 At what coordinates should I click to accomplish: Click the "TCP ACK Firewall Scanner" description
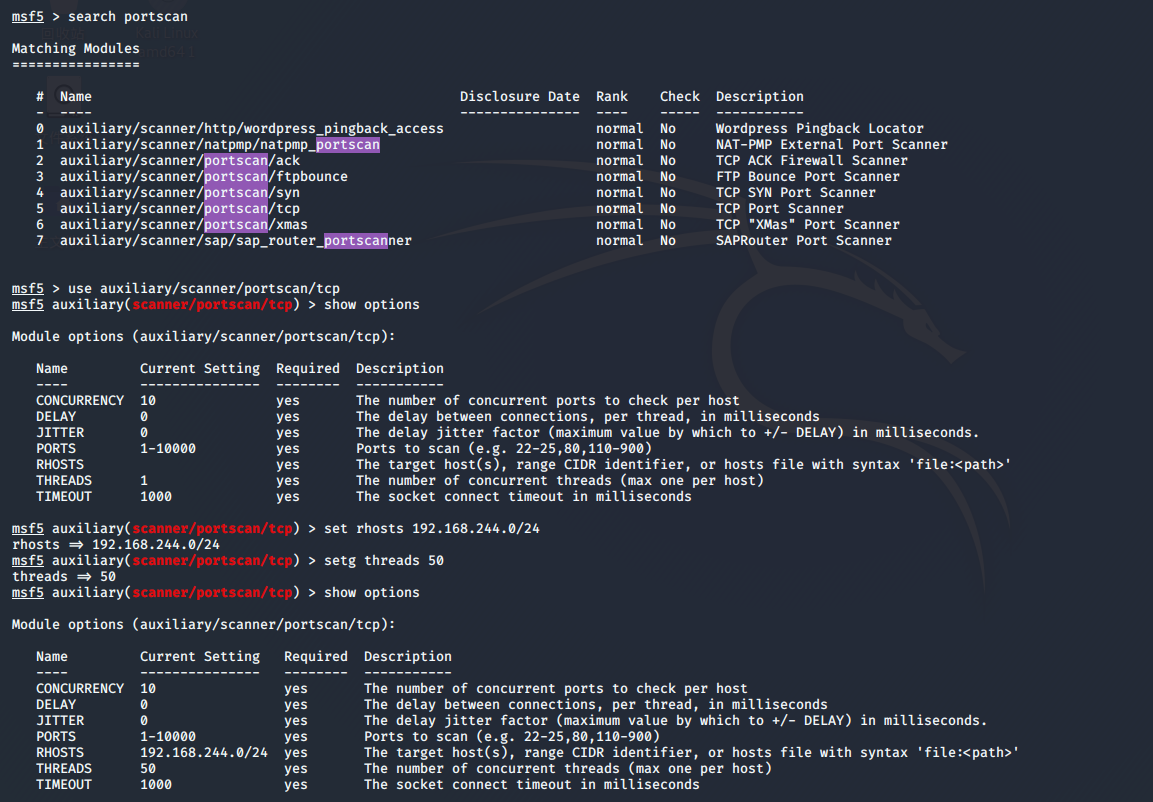(812, 161)
